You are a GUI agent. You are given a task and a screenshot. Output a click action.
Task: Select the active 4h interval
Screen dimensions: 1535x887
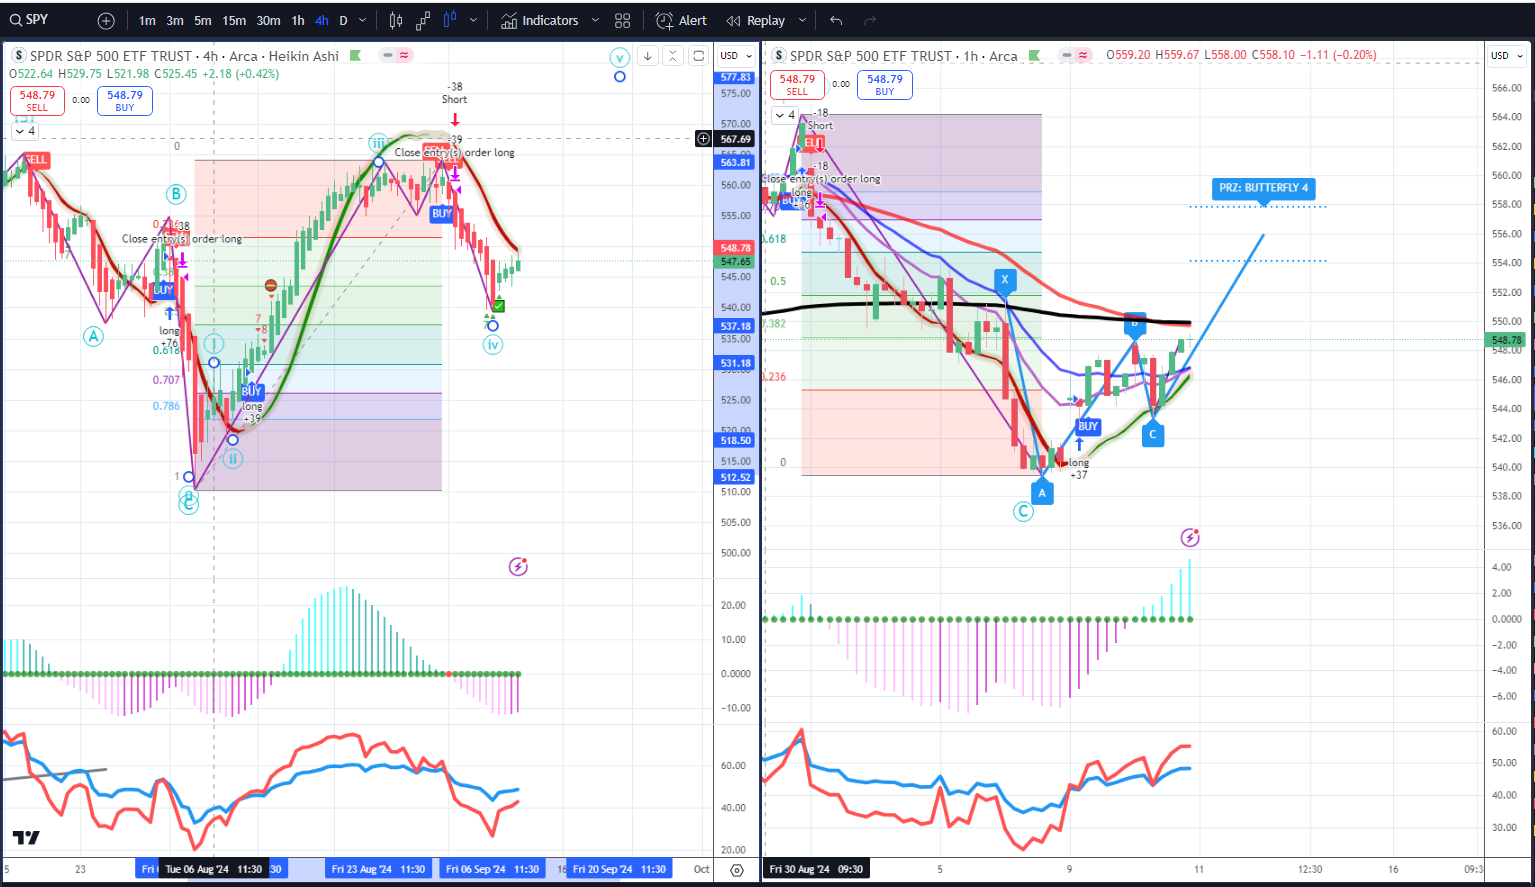(321, 20)
